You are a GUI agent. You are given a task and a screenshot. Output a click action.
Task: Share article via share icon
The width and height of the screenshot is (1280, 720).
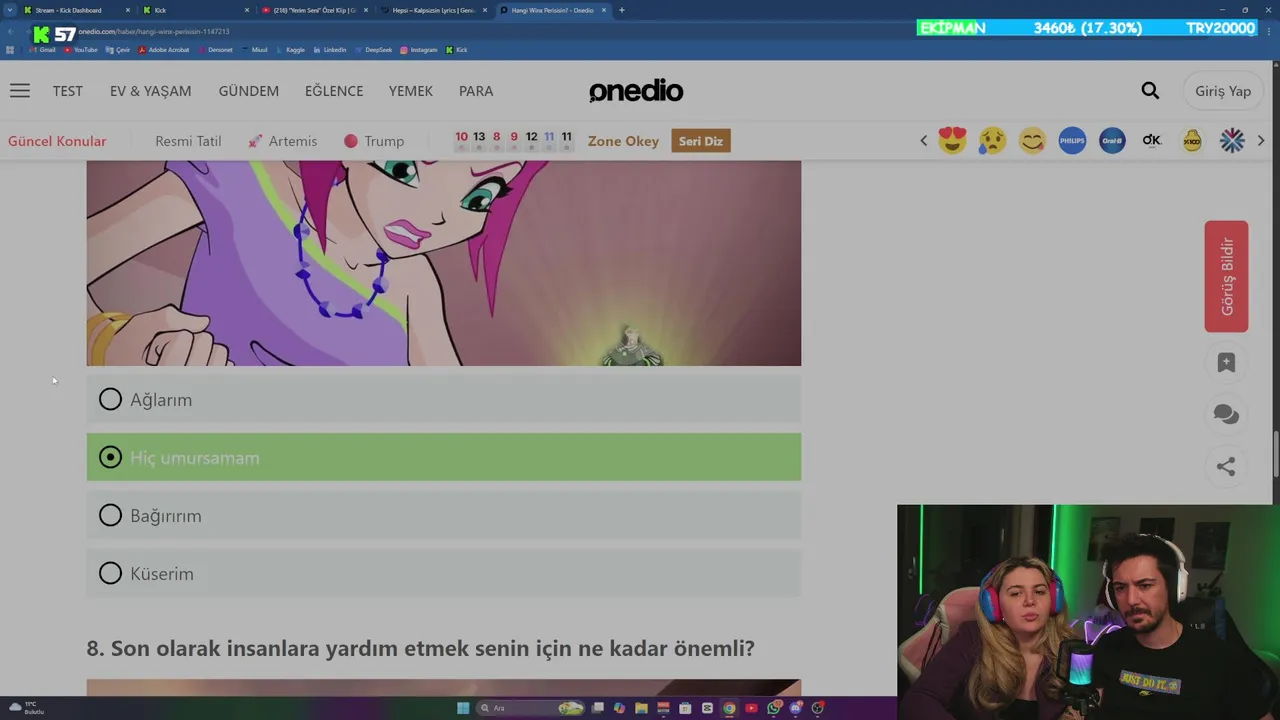tap(1226, 466)
